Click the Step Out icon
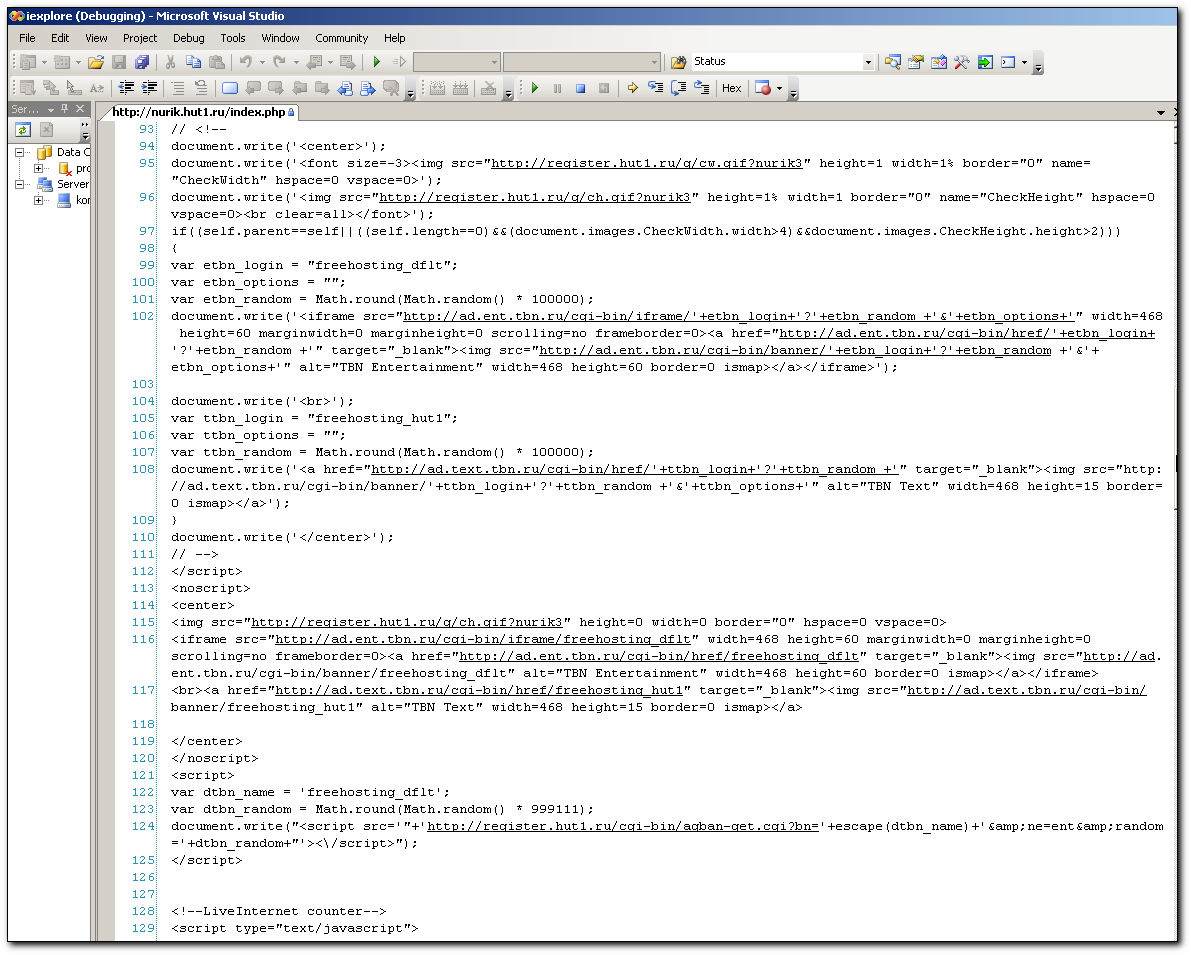Viewport: 1191px width, 955px height. coord(702,88)
